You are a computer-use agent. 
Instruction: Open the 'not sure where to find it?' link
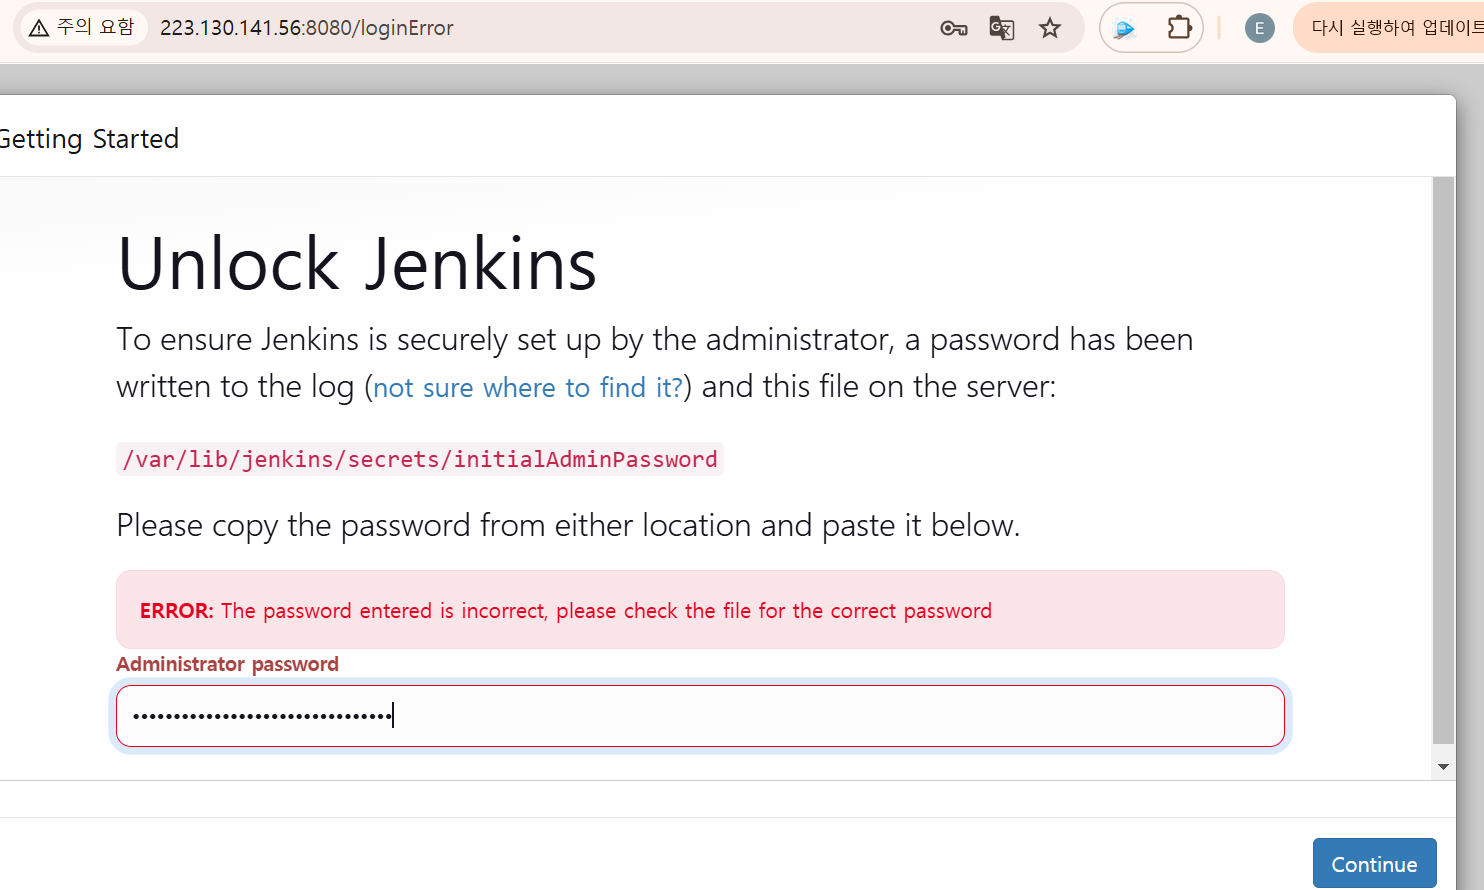click(528, 387)
